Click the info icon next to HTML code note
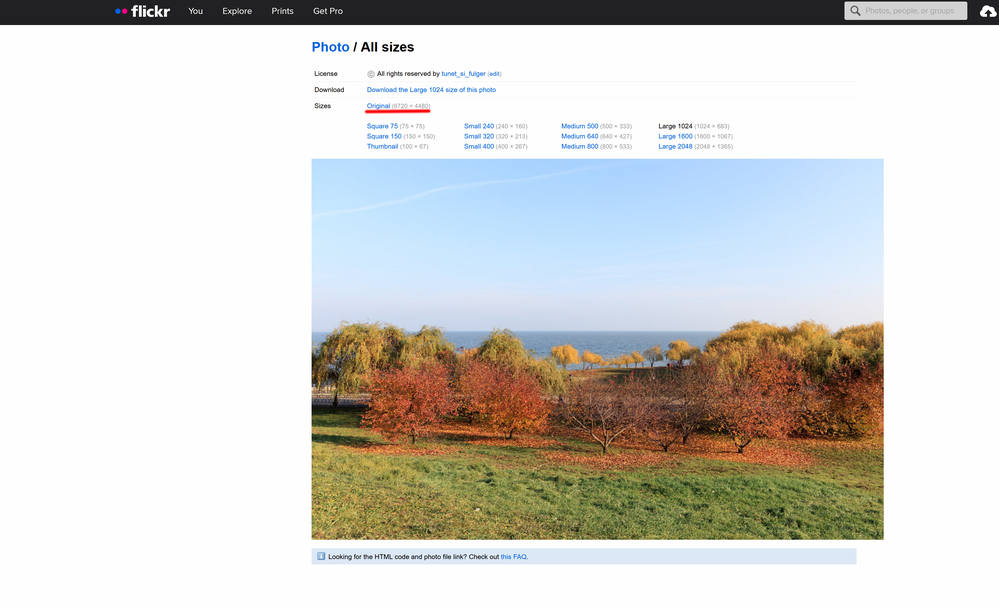The height and width of the screenshot is (609, 999). pos(321,556)
